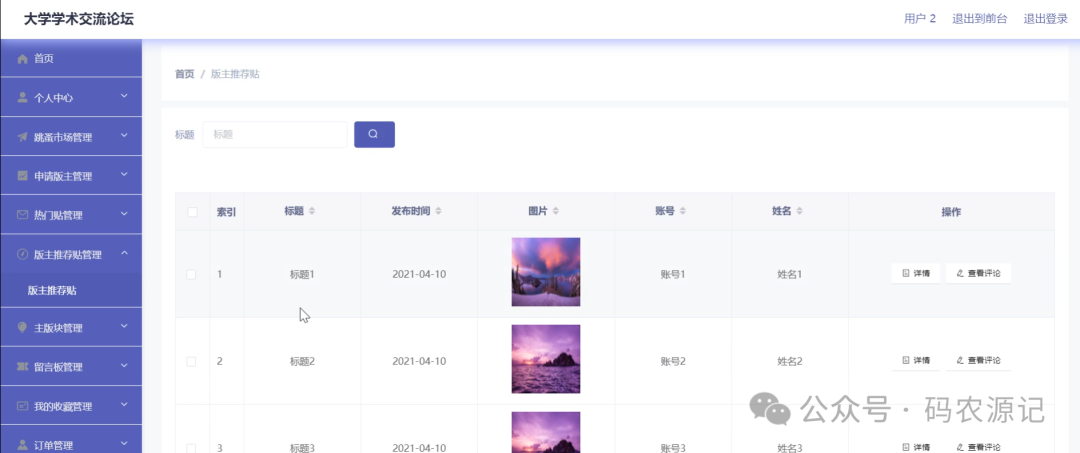Select all rows with header checkbox
The image size is (1080, 453).
192,212
